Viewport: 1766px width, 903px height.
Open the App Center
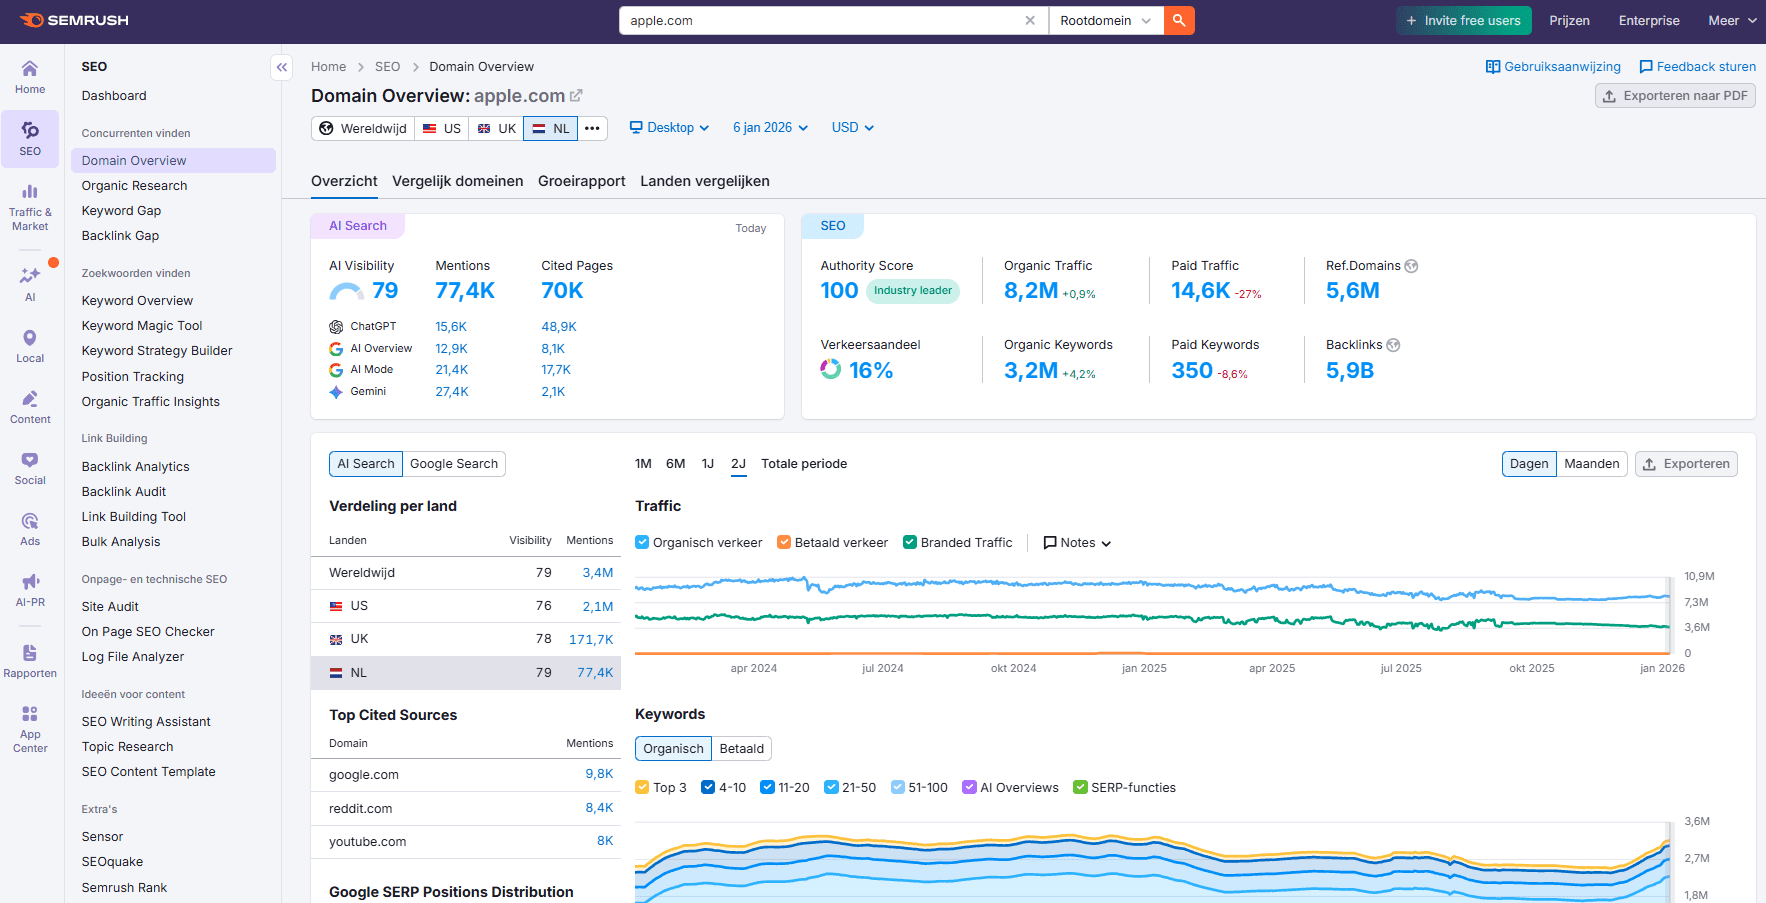pos(30,727)
